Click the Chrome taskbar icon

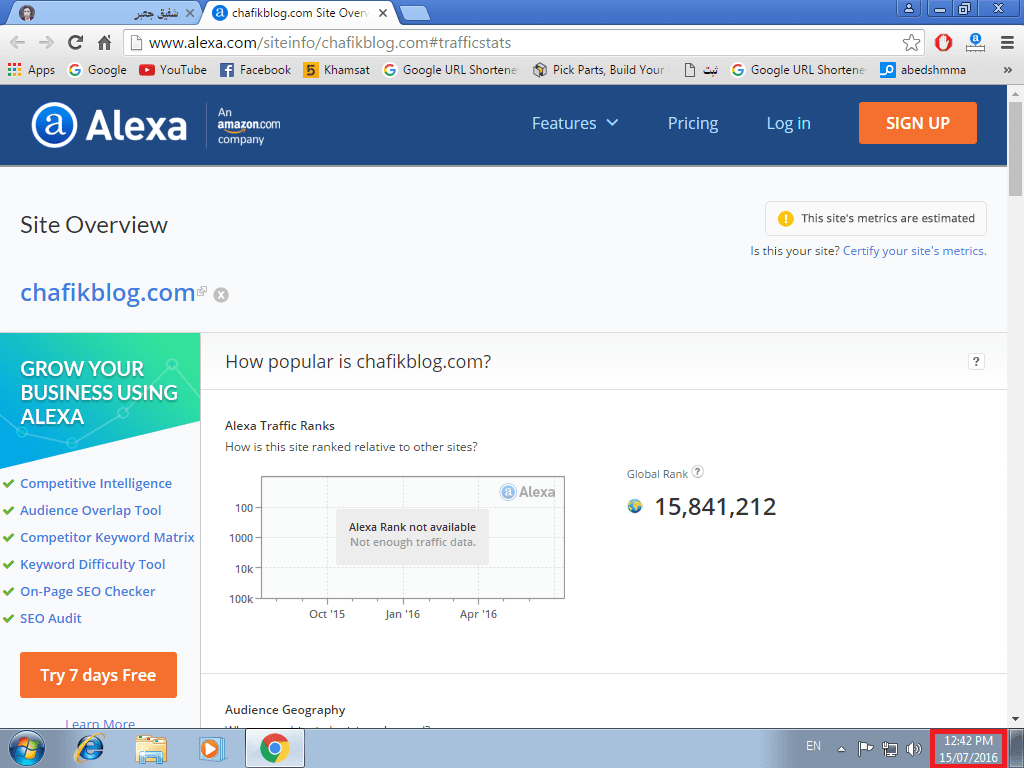pos(275,748)
